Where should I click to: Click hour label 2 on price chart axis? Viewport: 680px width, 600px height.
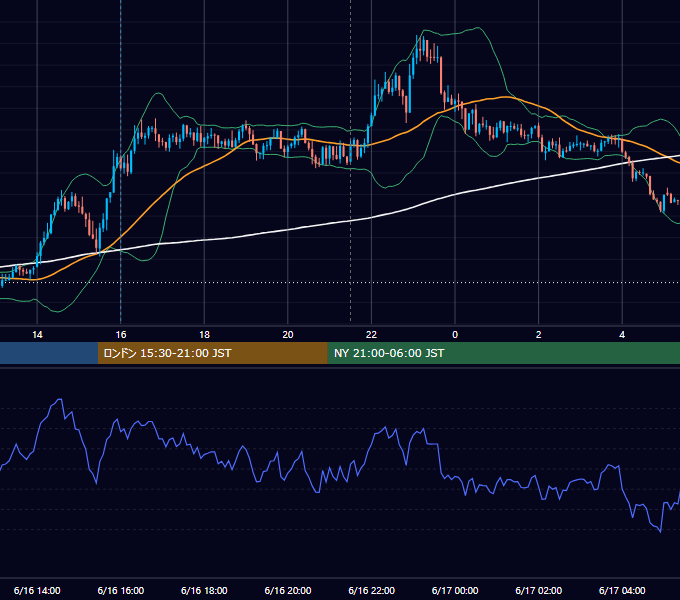(x=539, y=335)
